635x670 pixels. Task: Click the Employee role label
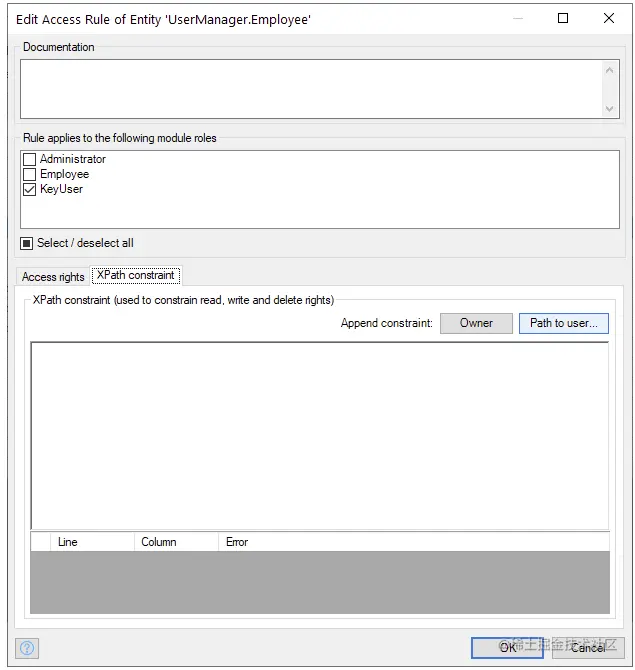(65, 174)
